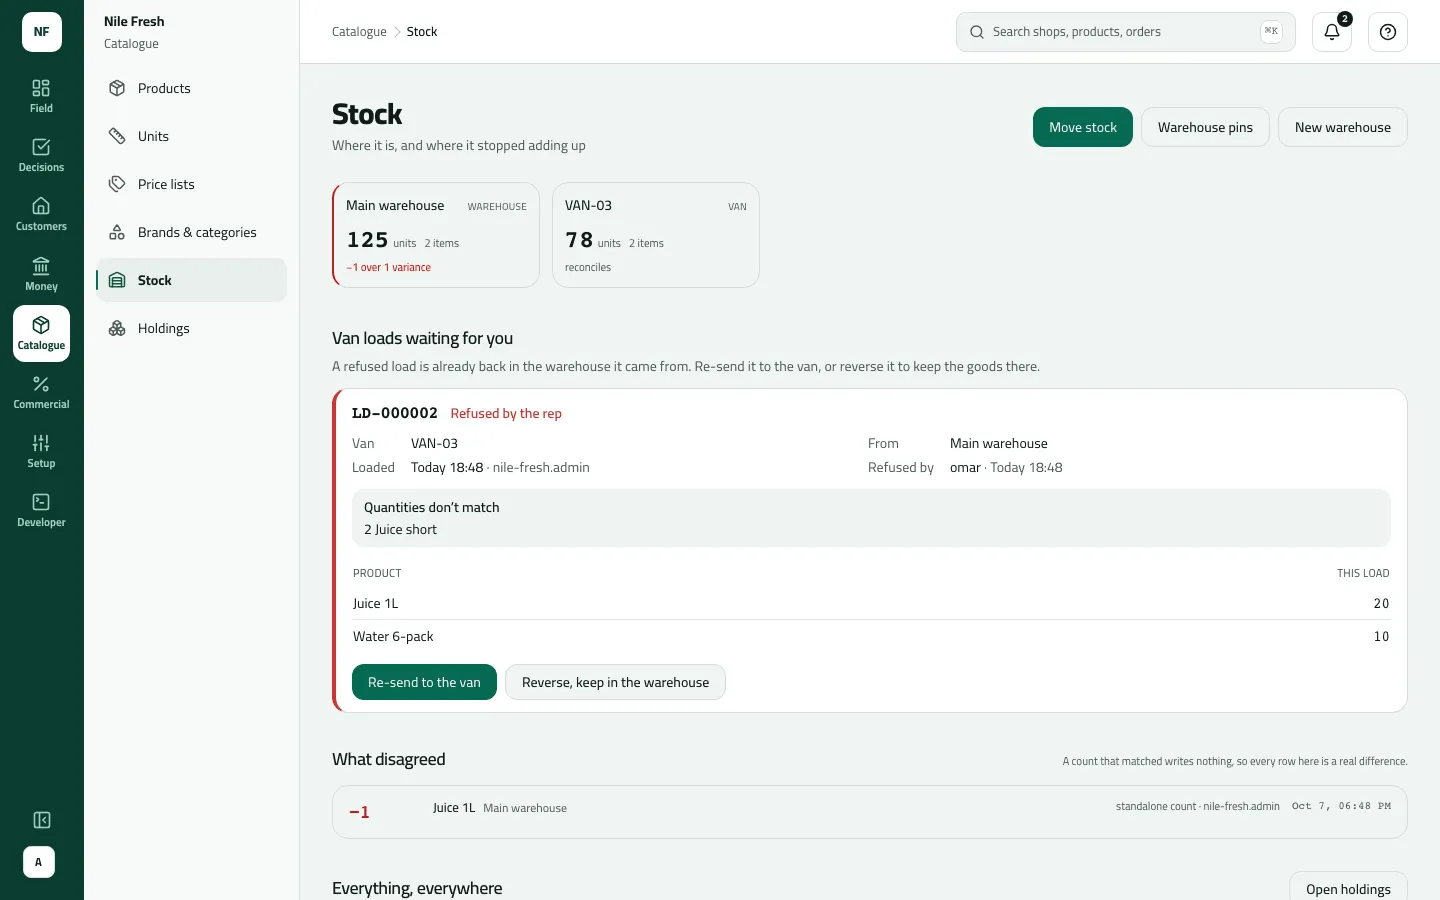The height and width of the screenshot is (900, 1440).
Task: Open the Developer section icon
Action: point(41,510)
